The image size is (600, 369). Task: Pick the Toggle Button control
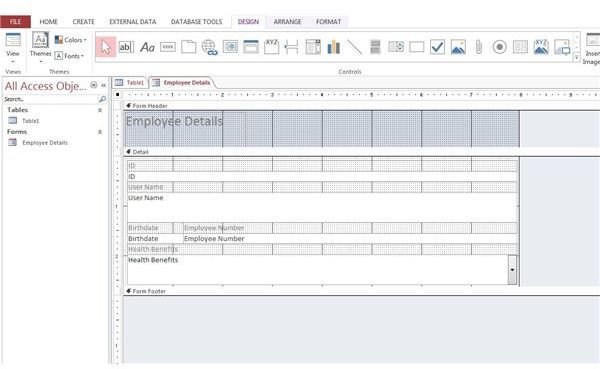[x=375, y=47]
